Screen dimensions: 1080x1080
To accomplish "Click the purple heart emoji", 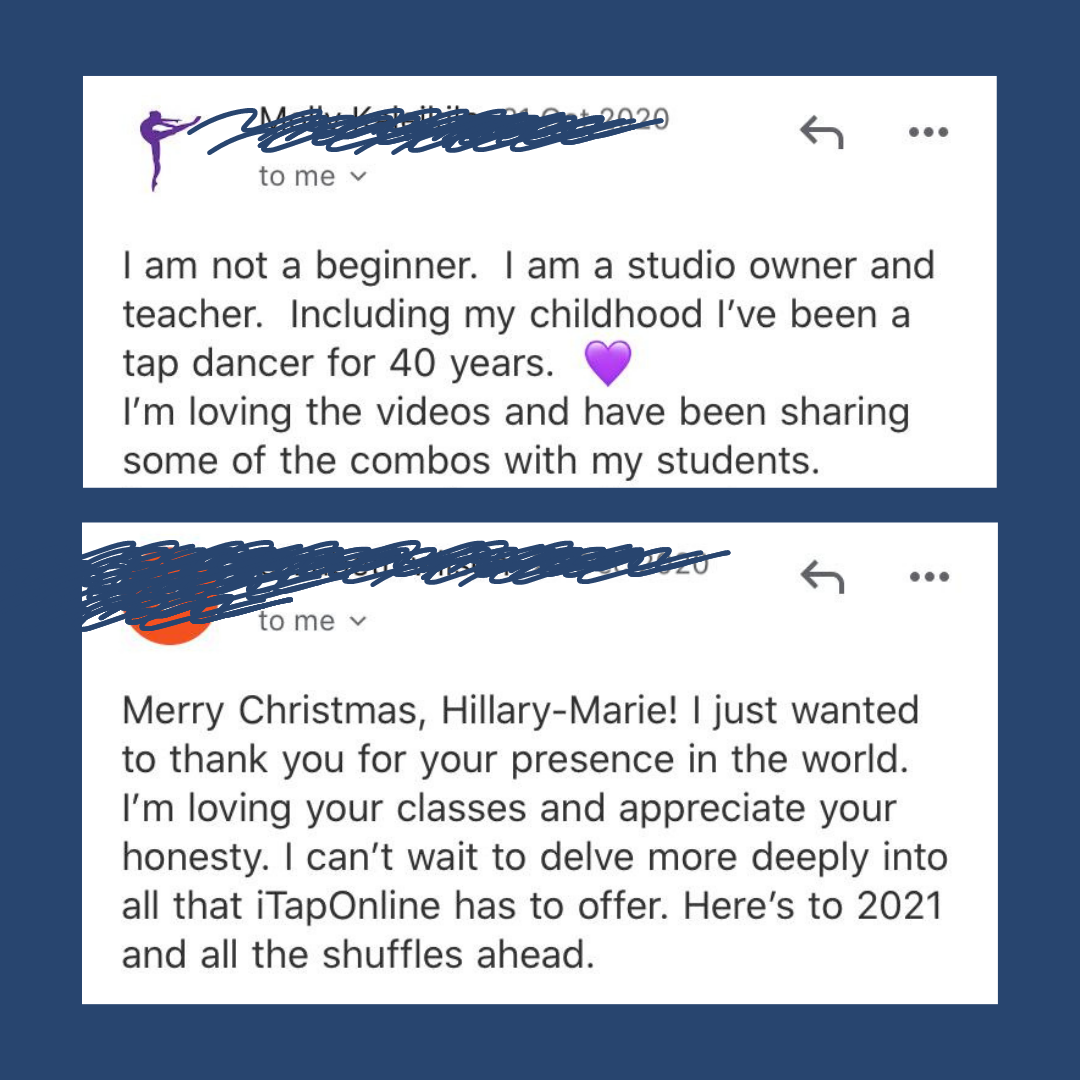I will [608, 363].
